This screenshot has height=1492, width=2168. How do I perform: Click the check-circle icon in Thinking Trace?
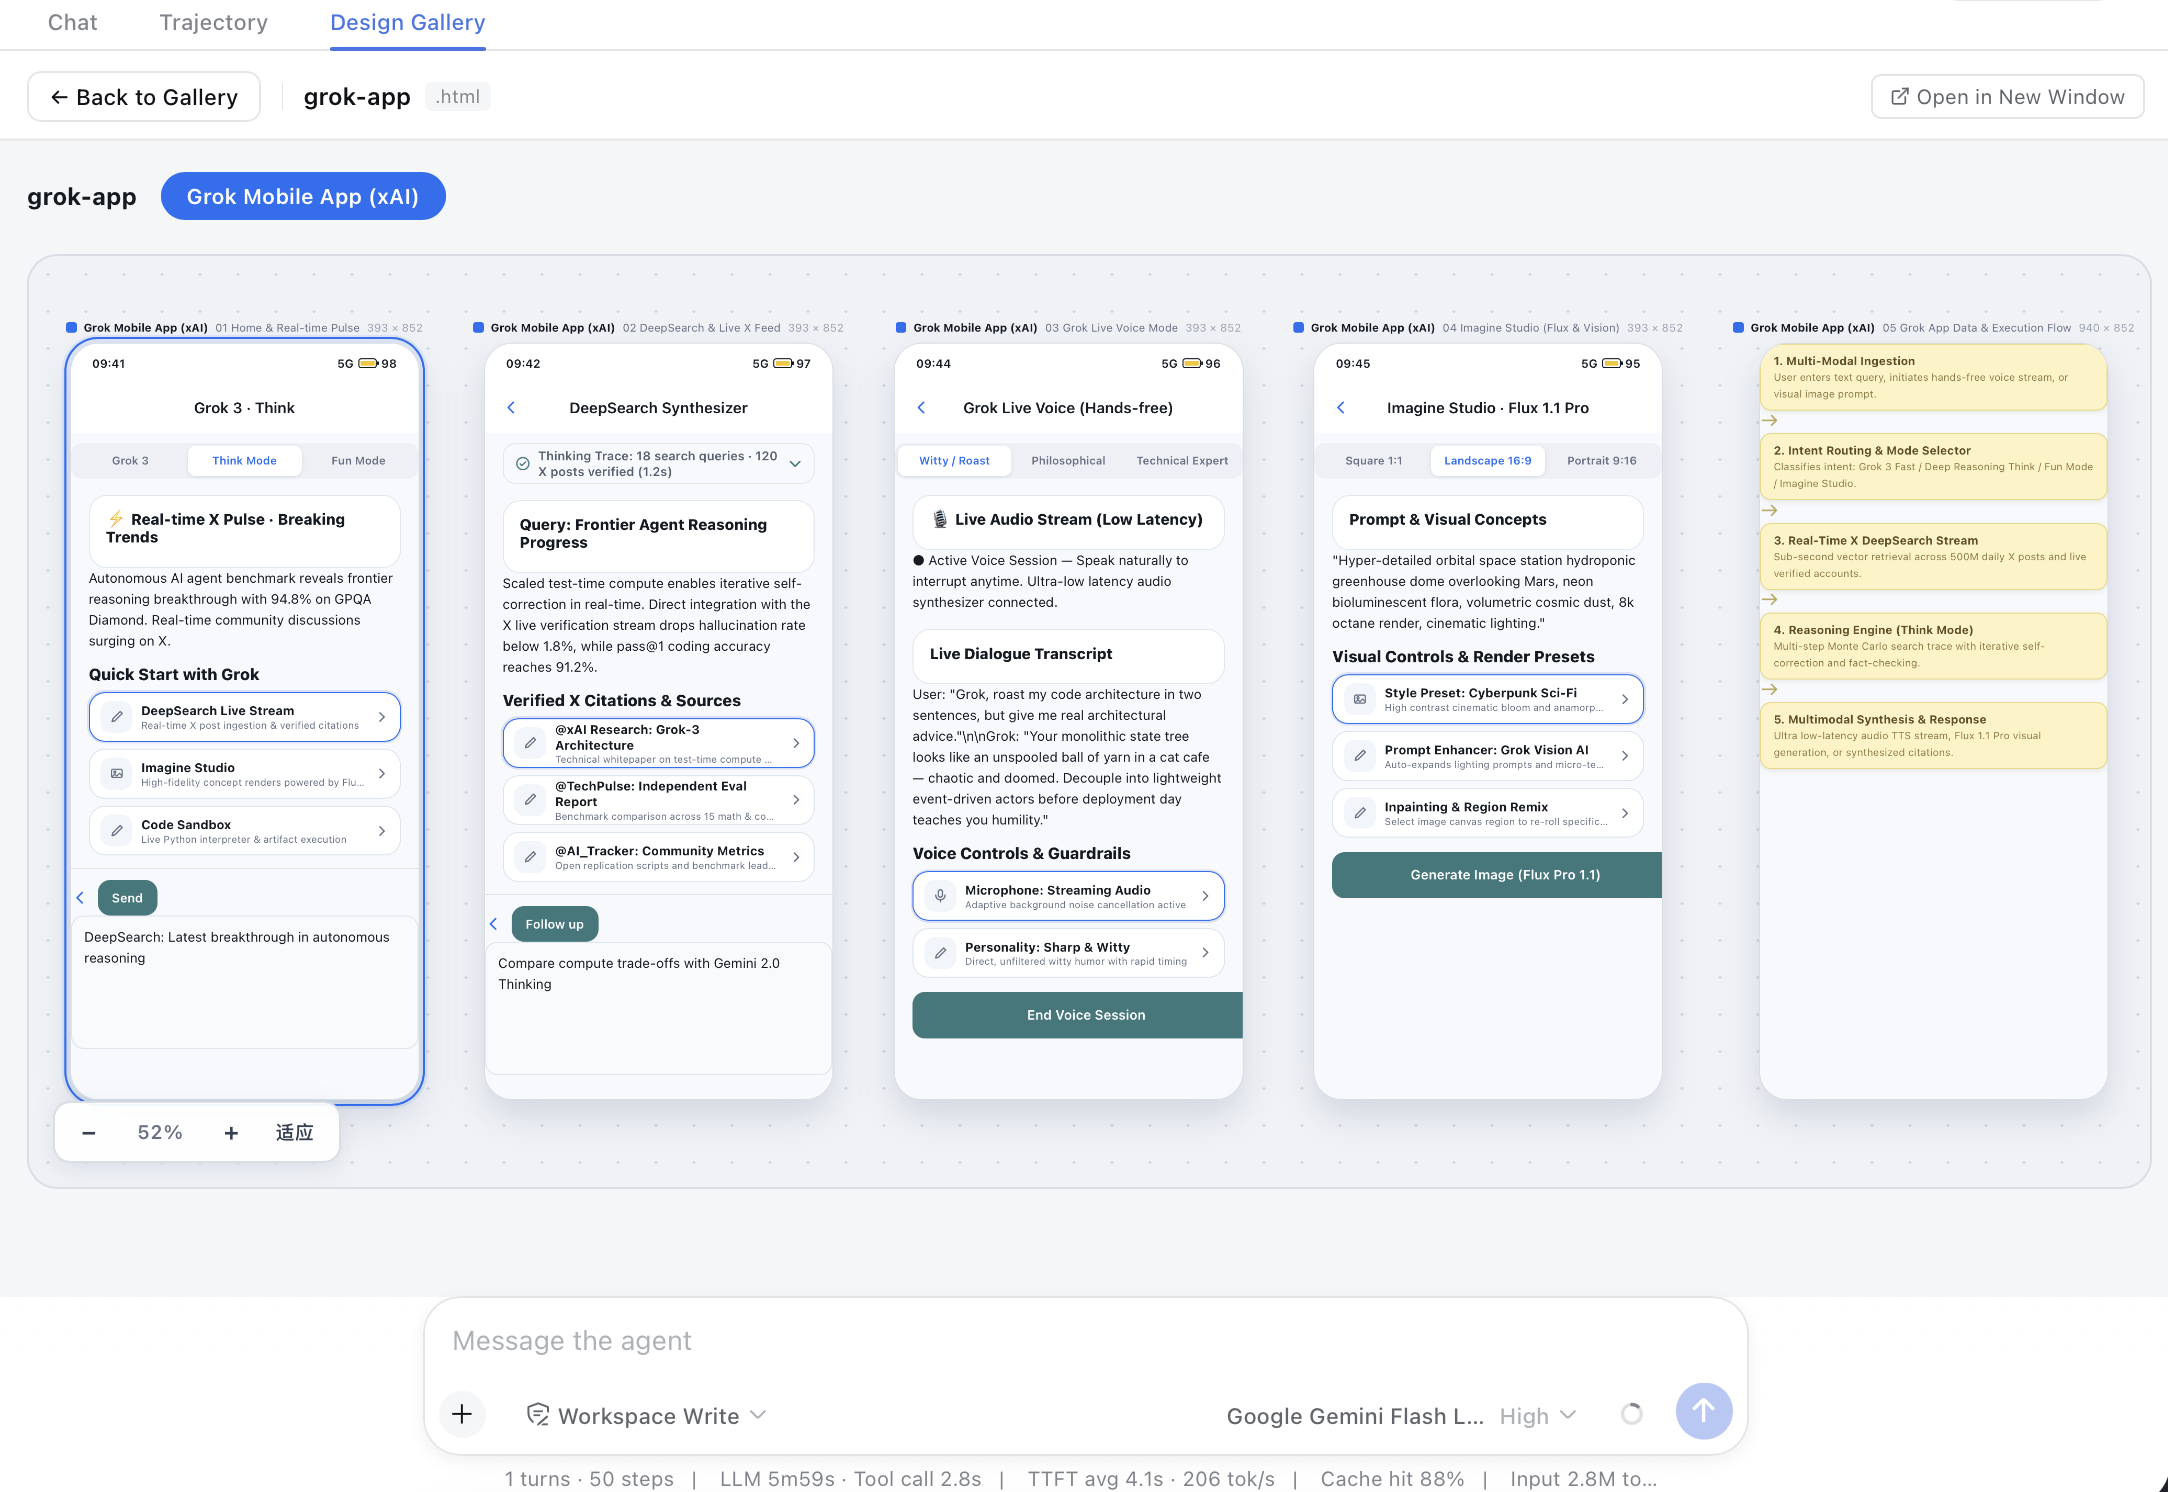522,464
